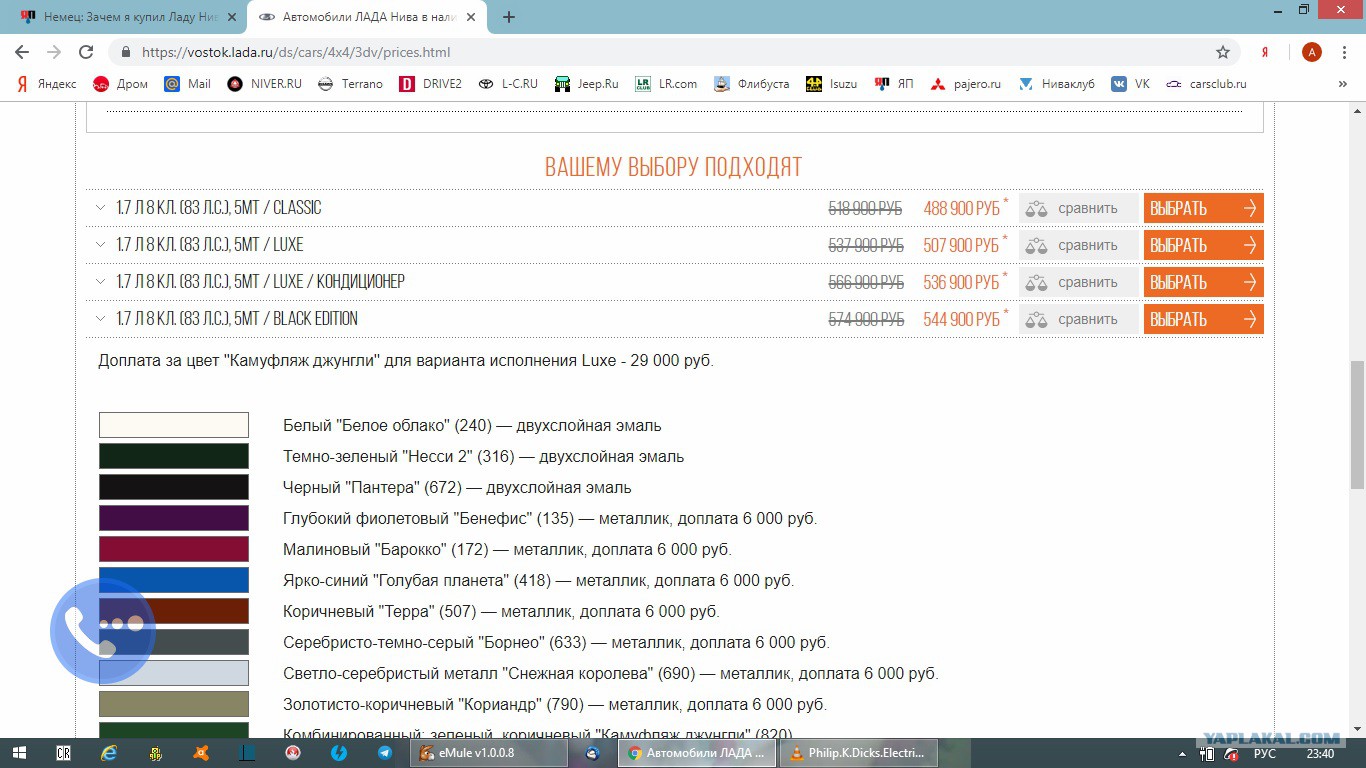Viewport: 1366px width, 768px height.
Task: Click compare scales icon for Black Edition
Action: [1036, 319]
